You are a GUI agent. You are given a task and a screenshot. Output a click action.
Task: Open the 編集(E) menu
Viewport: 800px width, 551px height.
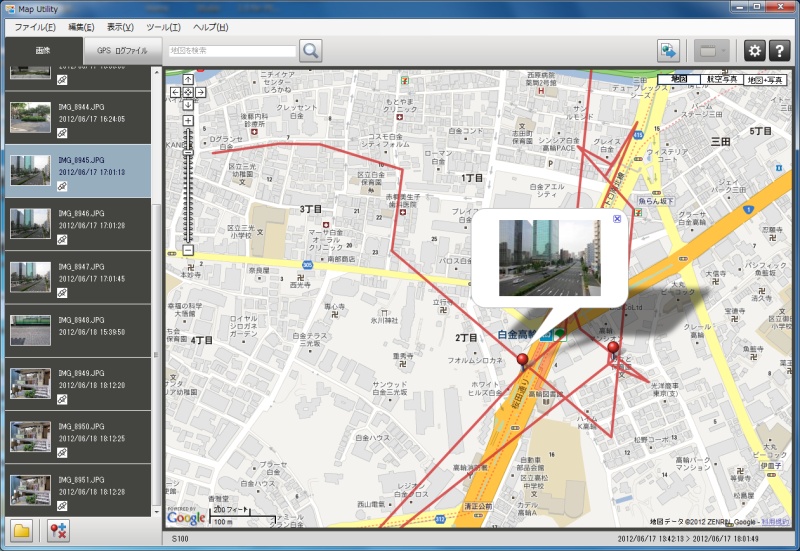pyautogui.click(x=81, y=27)
